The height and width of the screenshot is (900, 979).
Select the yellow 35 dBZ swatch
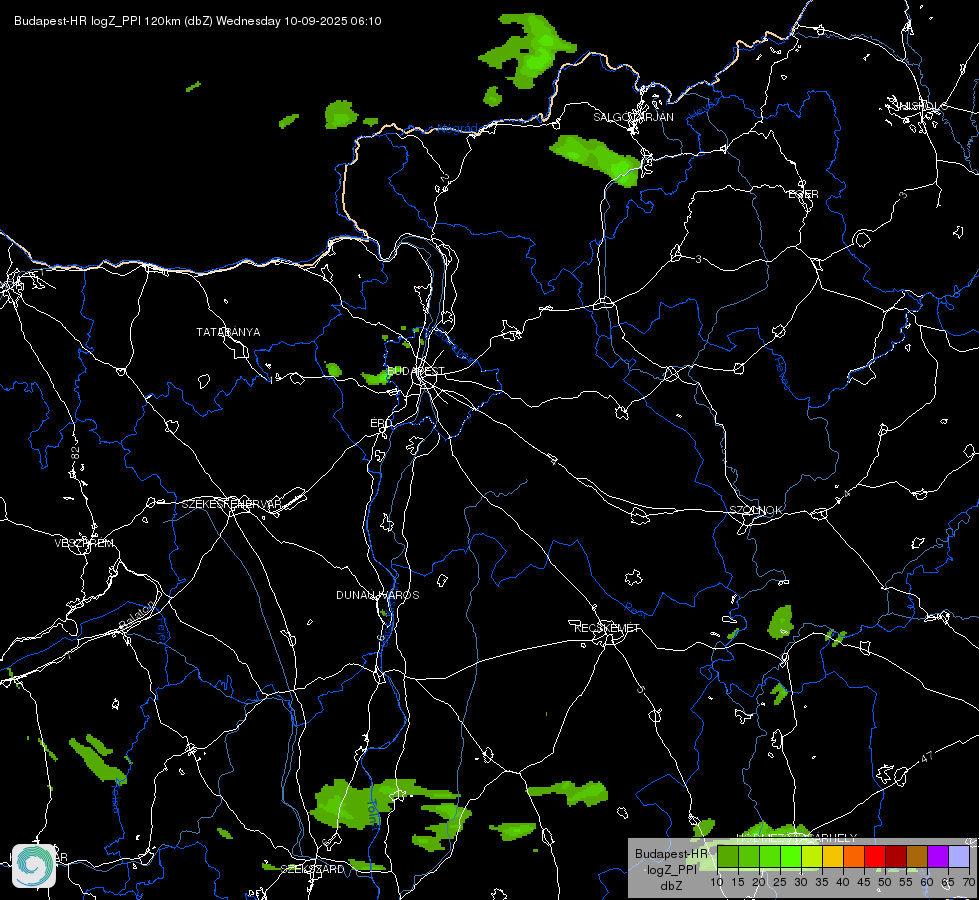[834, 856]
